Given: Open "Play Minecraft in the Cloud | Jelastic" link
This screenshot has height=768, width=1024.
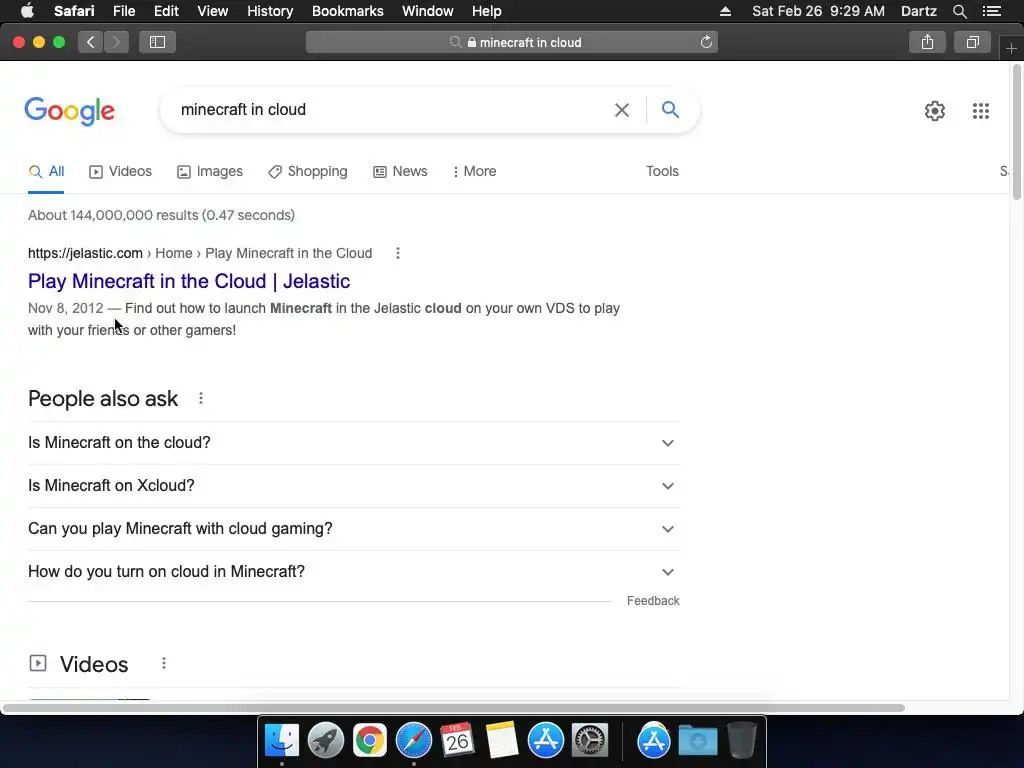Looking at the screenshot, I should pos(189,281).
